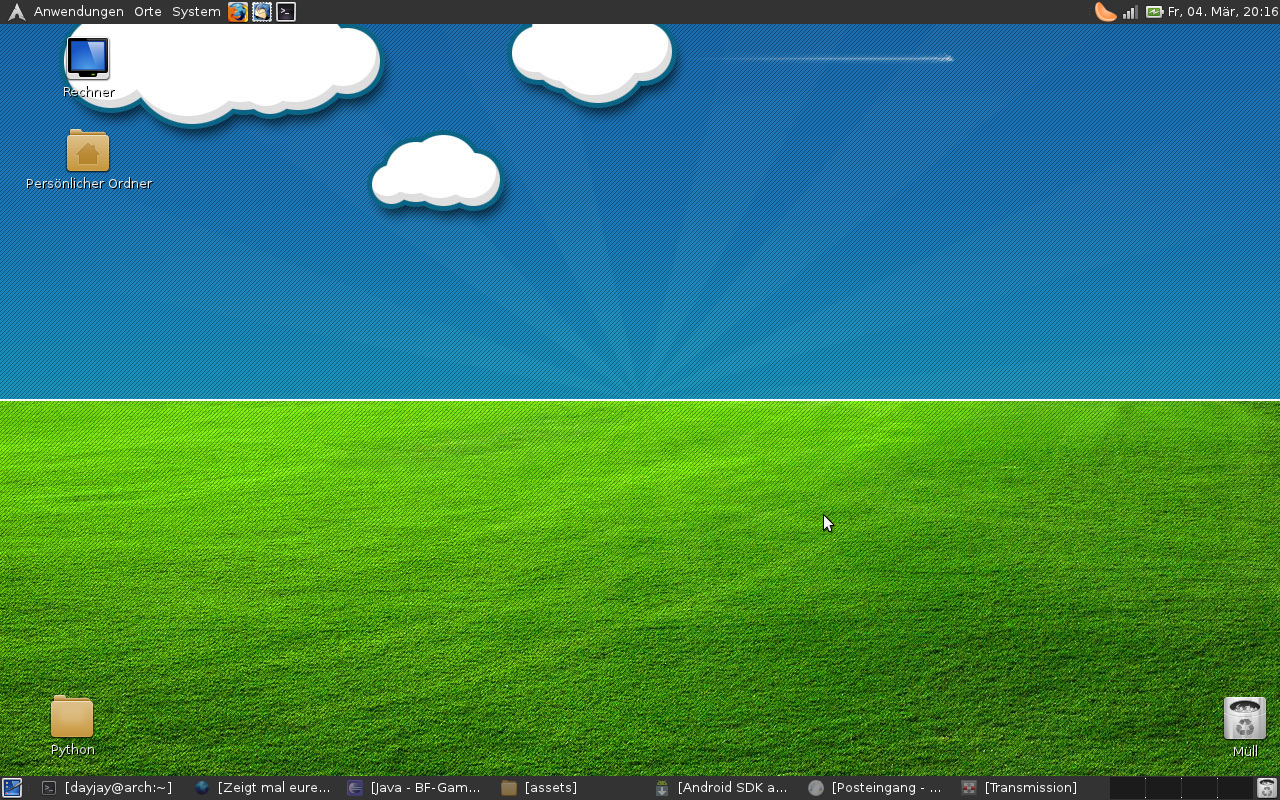This screenshot has width=1280, height=800.
Task: Select the Persönlicher Ordner desktop icon
Action: coord(88,160)
